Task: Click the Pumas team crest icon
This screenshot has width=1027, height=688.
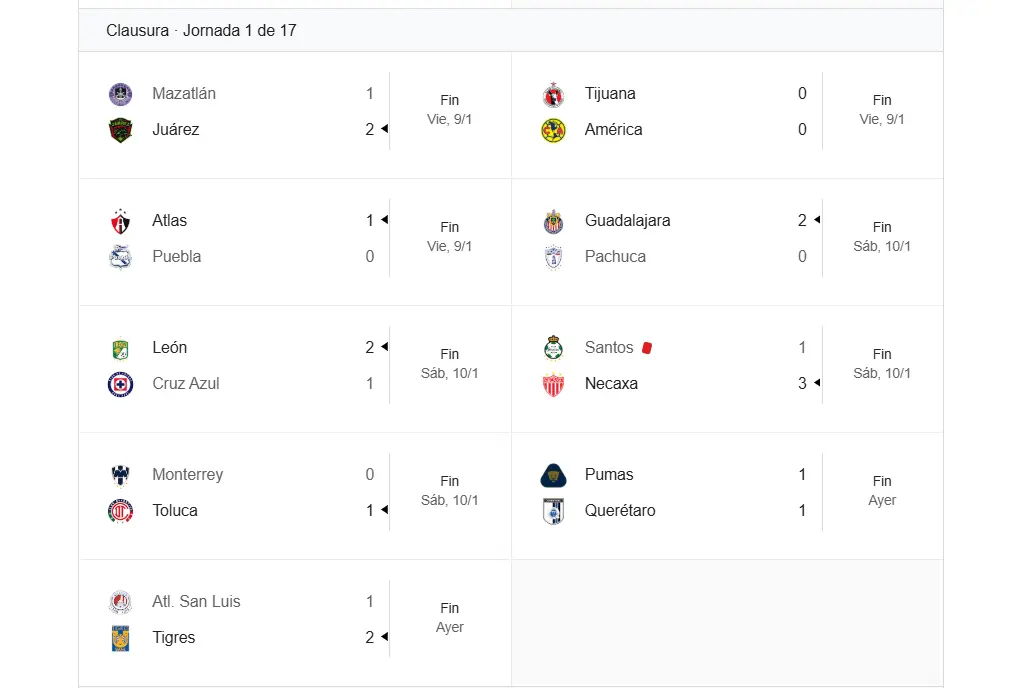Action: coord(553,475)
